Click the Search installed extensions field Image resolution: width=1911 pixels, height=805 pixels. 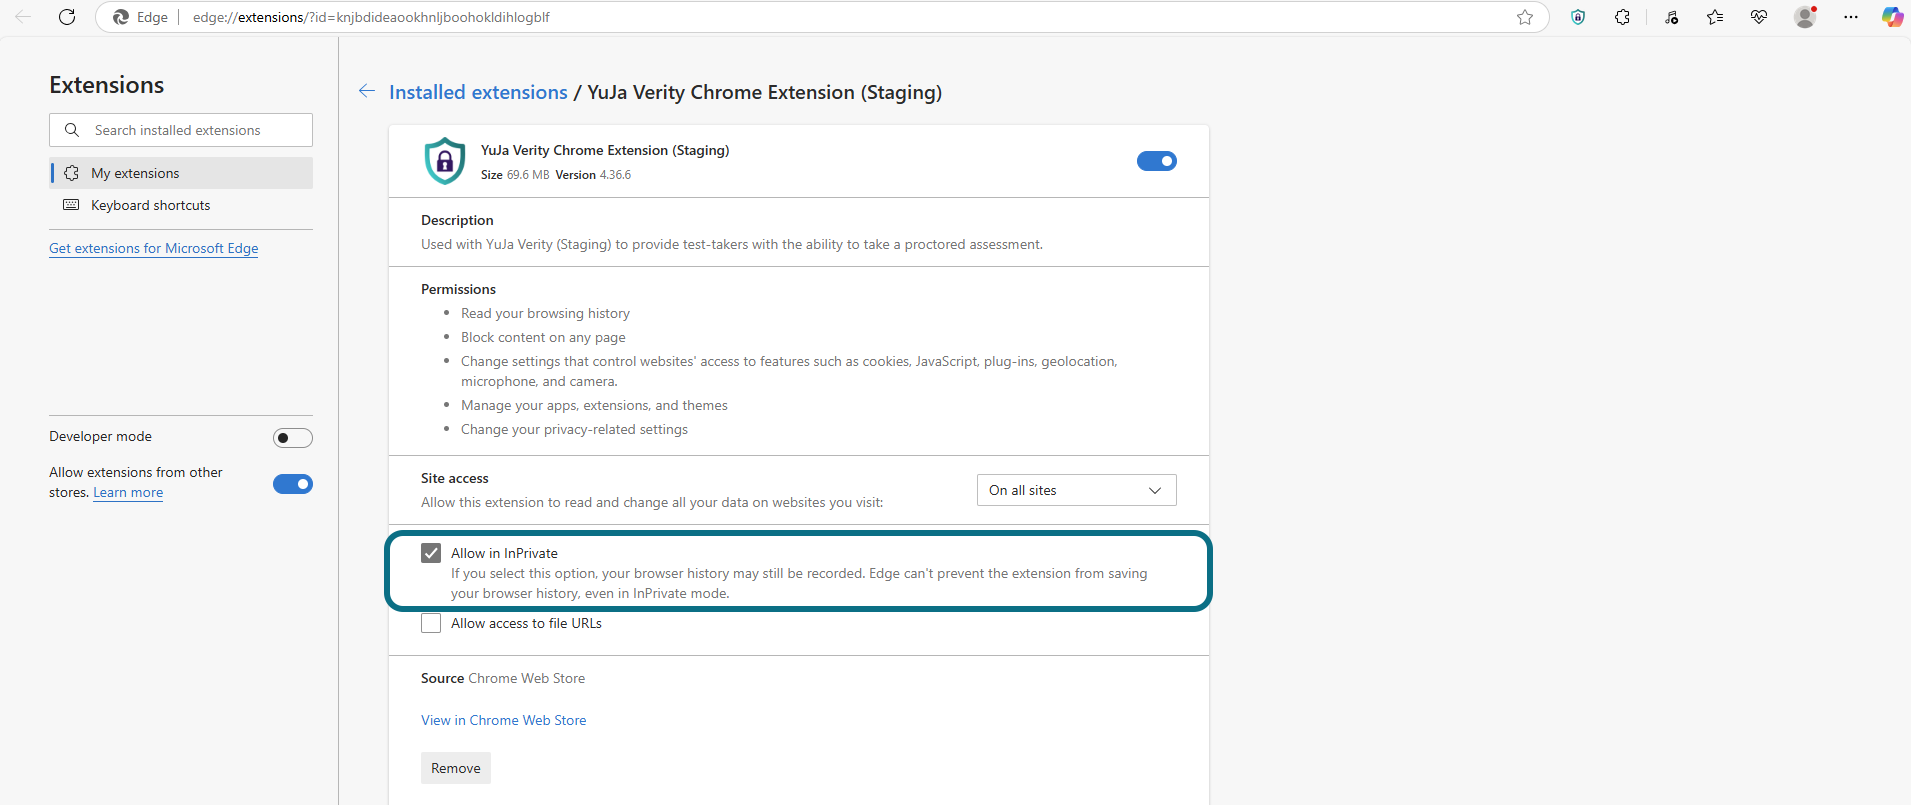click(180, 129)
